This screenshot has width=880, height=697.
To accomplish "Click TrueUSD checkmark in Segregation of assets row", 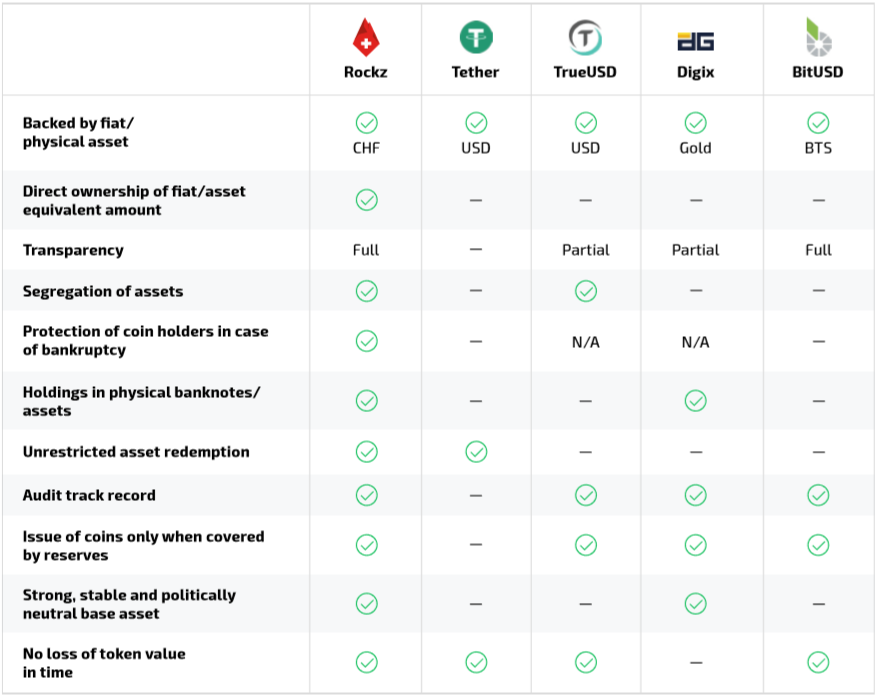I will (x=586, y=291).
